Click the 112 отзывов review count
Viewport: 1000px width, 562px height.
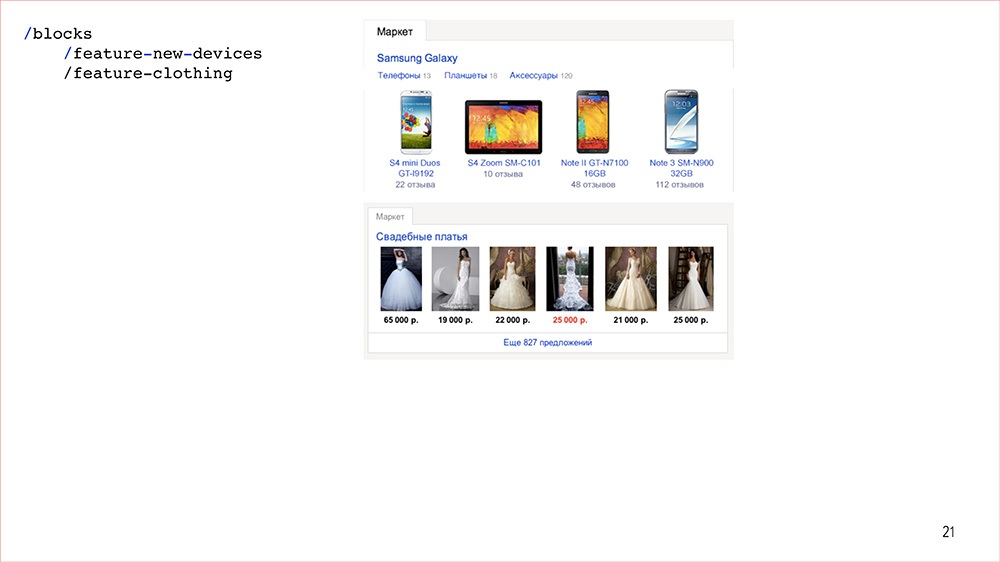tap(680, 184)
